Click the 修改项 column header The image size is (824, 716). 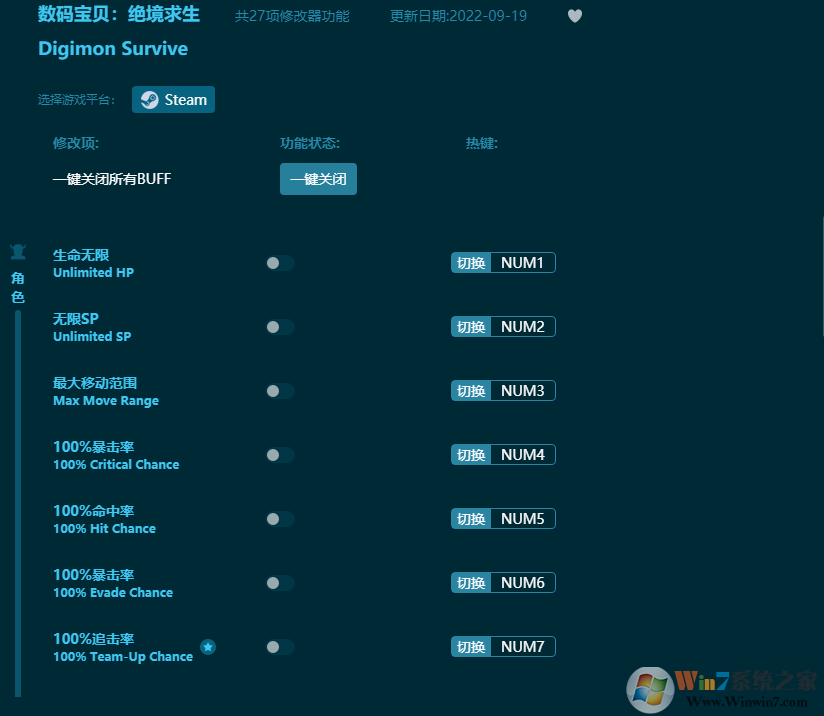click(x=76, y=144)
